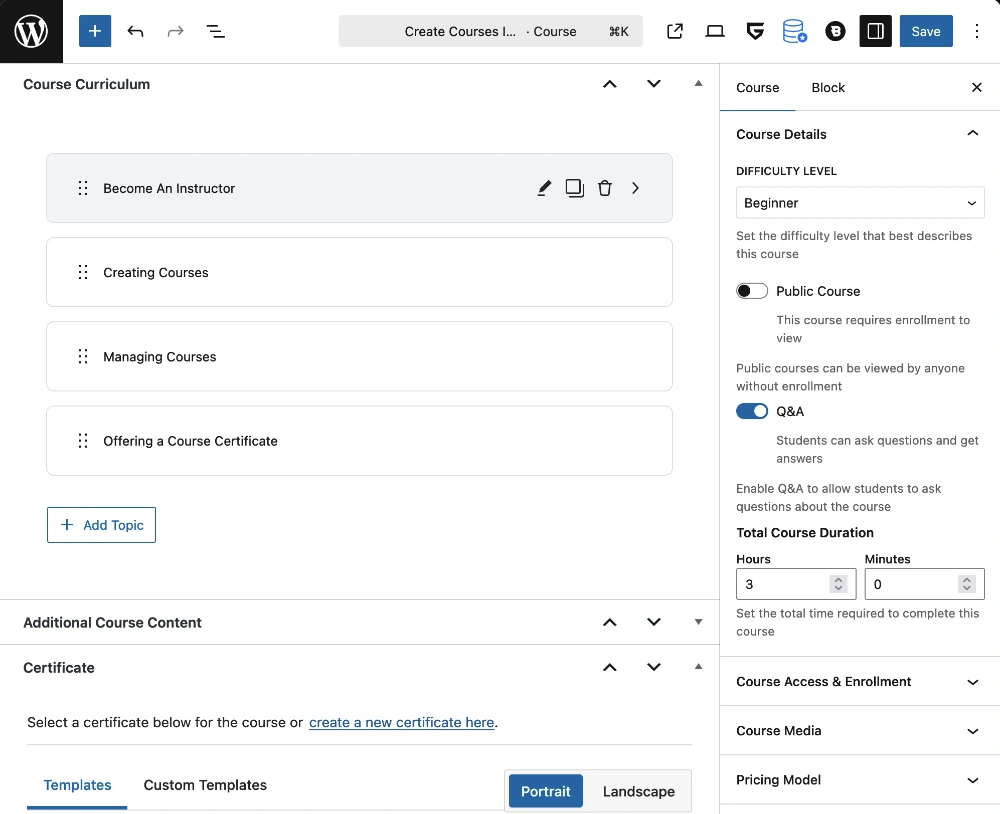Follow the create a new certificate link
The height and width of the screenshot is (814, 1000).
pos(401,722)
